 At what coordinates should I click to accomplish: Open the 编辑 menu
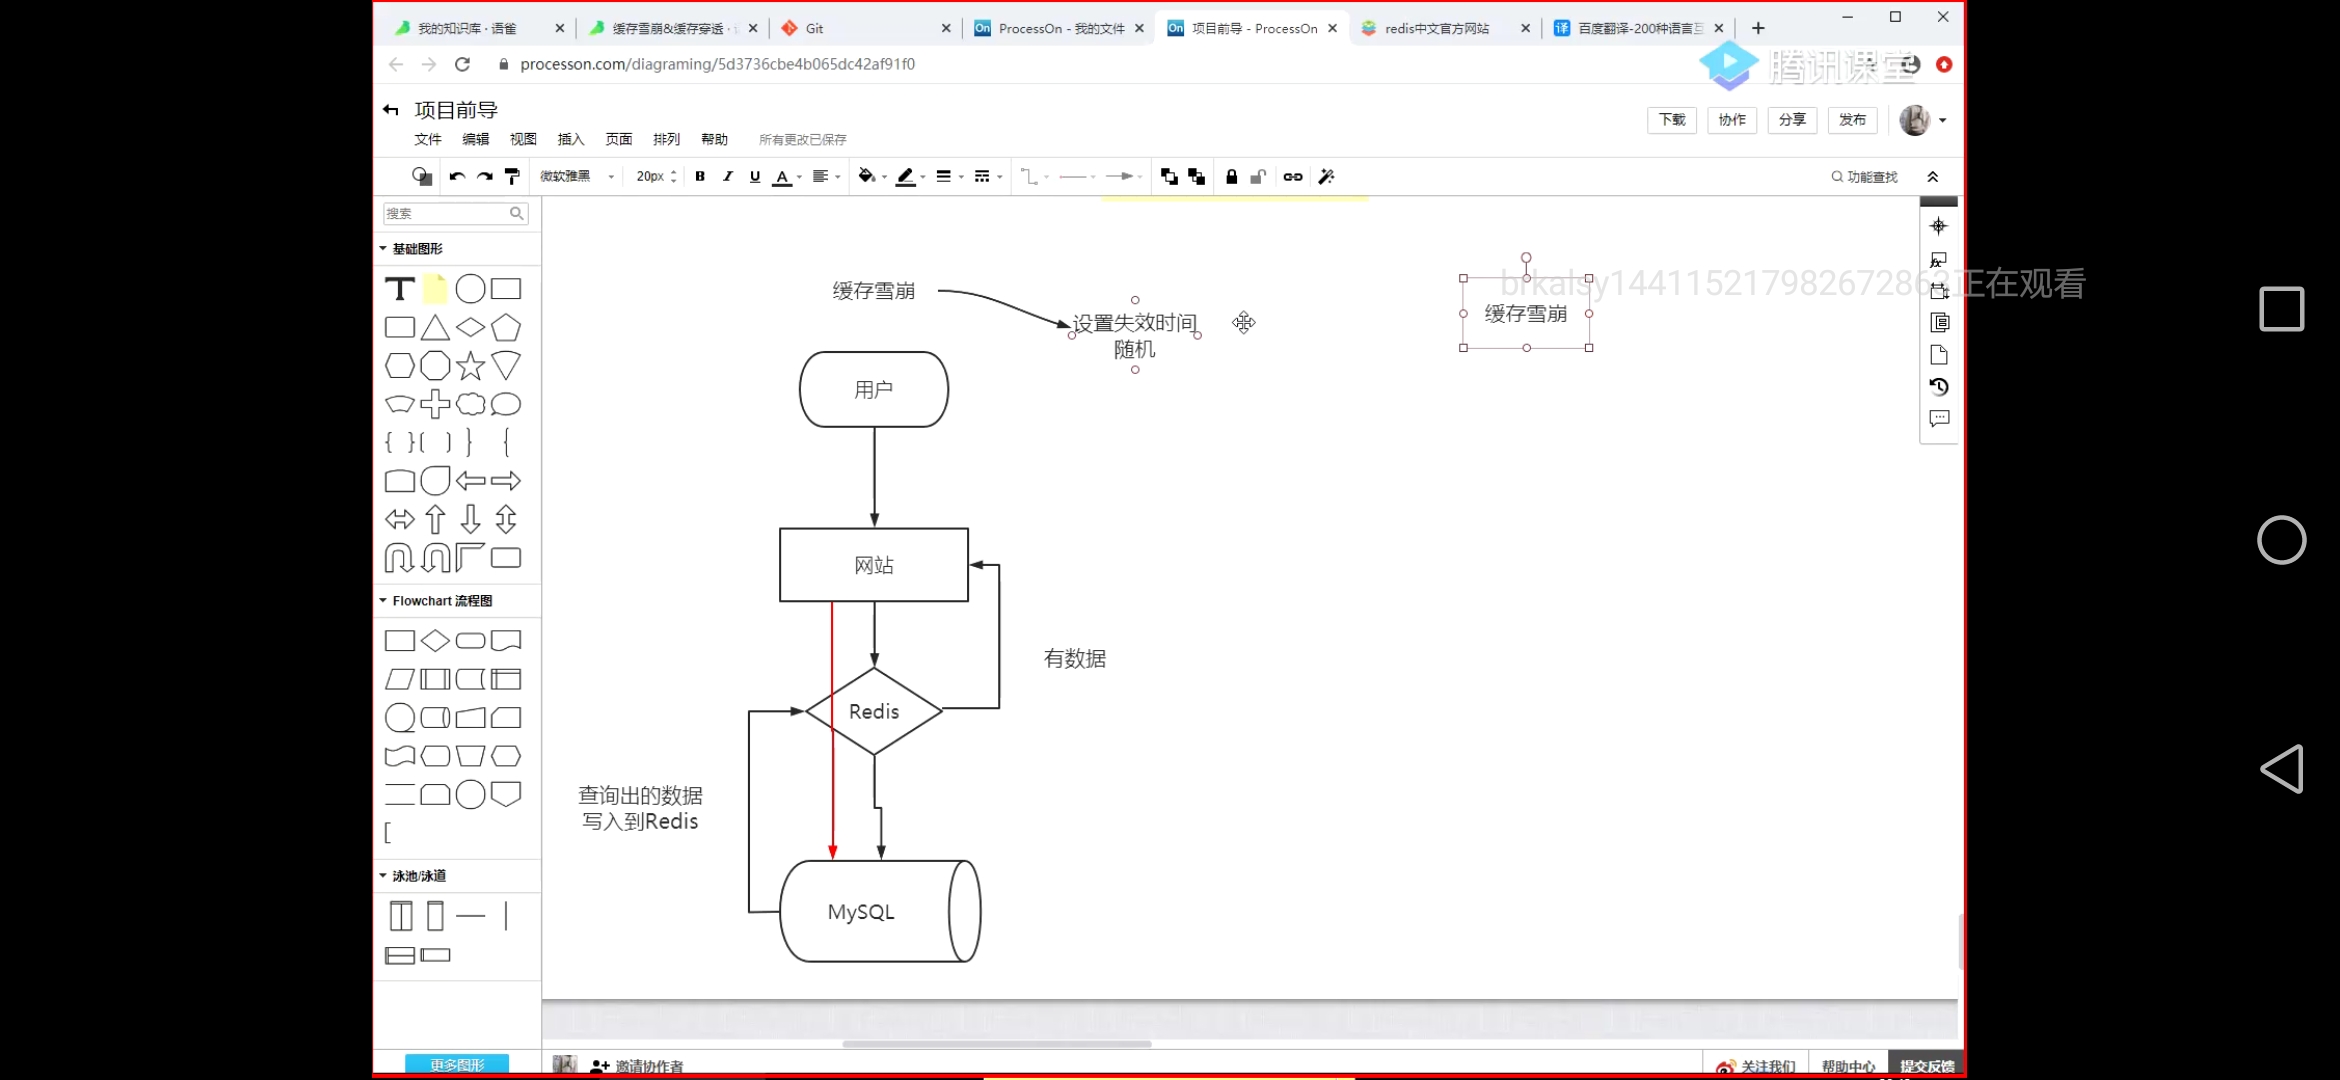(476, 139)
